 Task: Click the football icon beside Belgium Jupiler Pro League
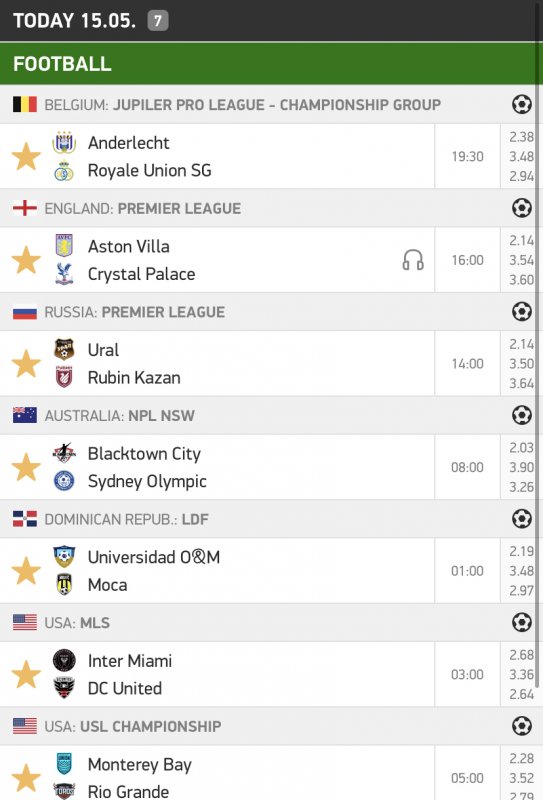(522, 104)
